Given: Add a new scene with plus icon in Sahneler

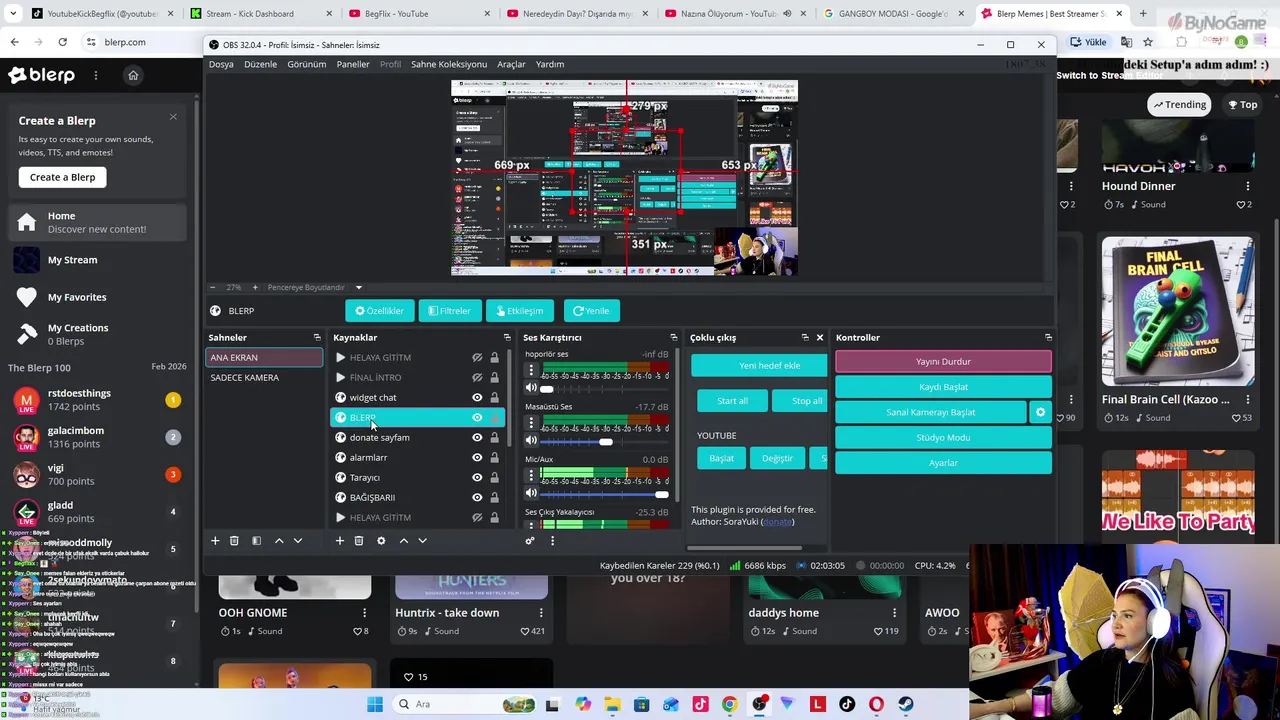Looking at the screenshot, I should [x=214, y=541].
